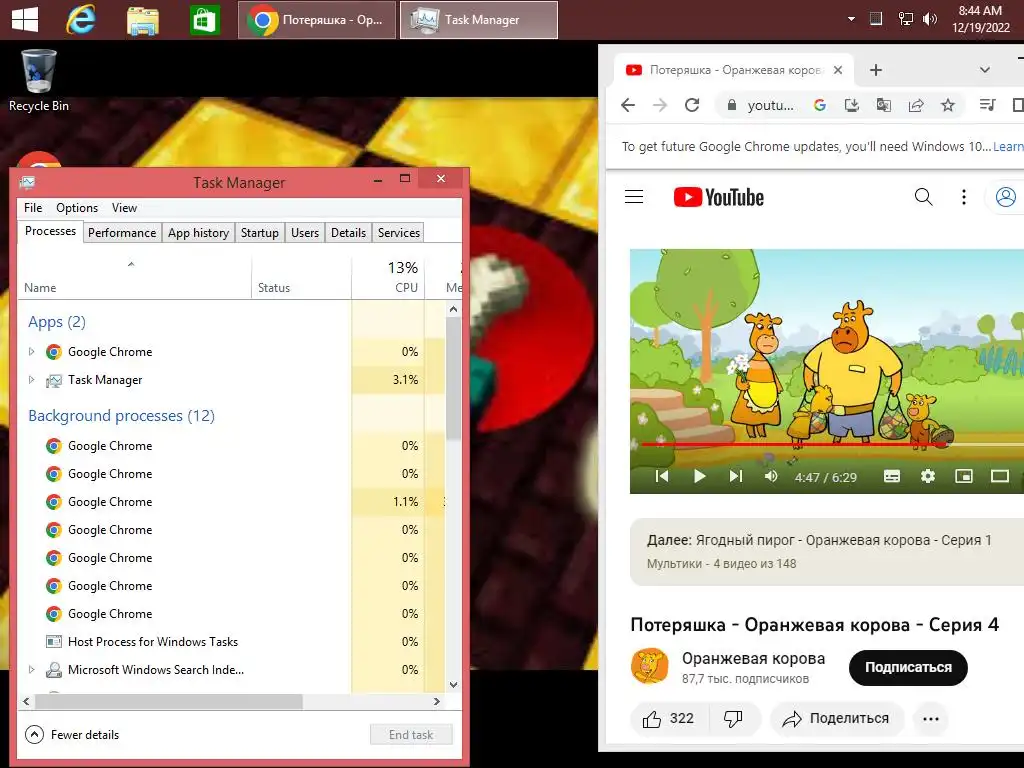This screenshot has height=768, width=1024.
Task: Click the Подписаться subscribe button
Action: [x=908, y=667]
